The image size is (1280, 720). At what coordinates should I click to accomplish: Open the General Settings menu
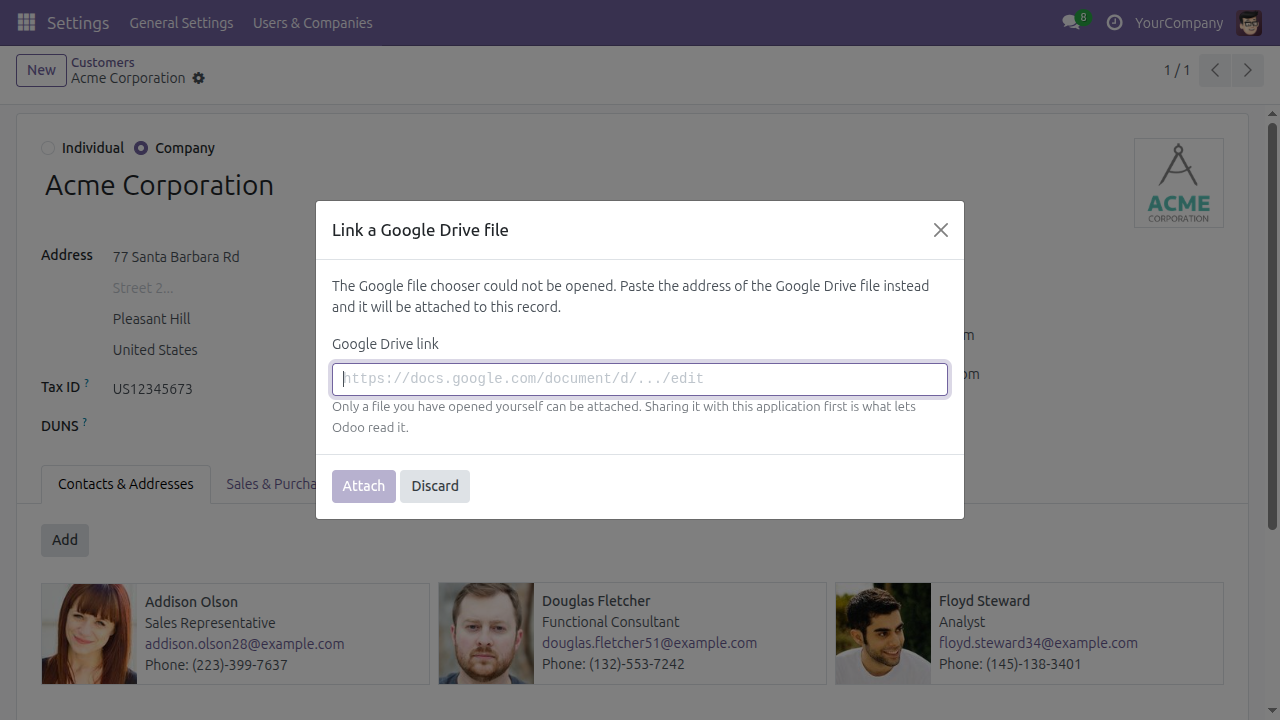181,22
